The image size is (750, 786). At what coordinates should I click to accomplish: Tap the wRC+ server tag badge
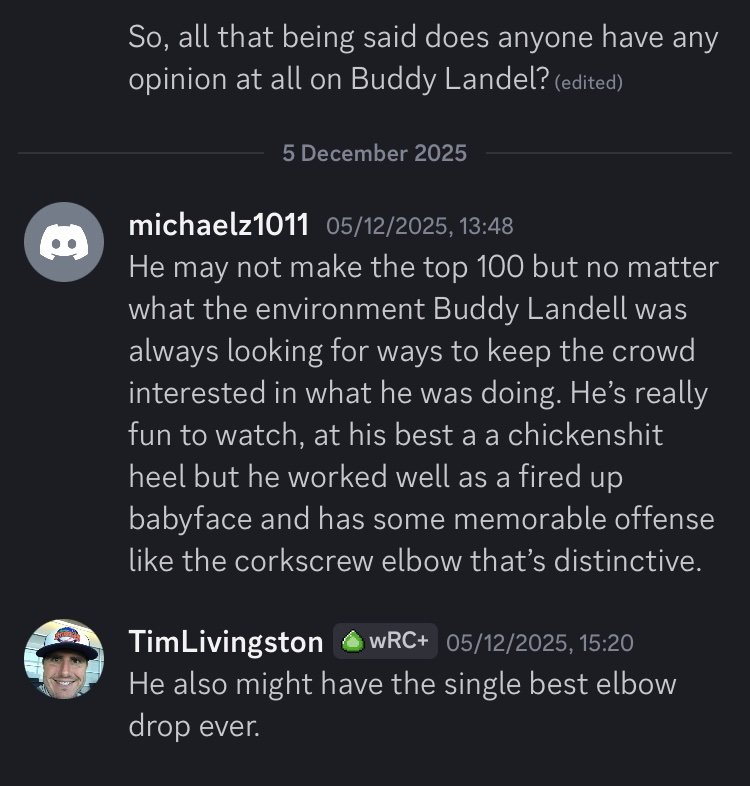[385, 642]
